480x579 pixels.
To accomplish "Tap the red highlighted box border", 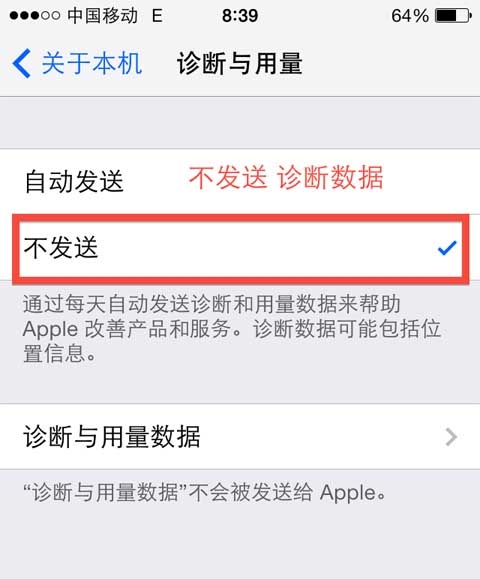I will (x=241, y=219).
